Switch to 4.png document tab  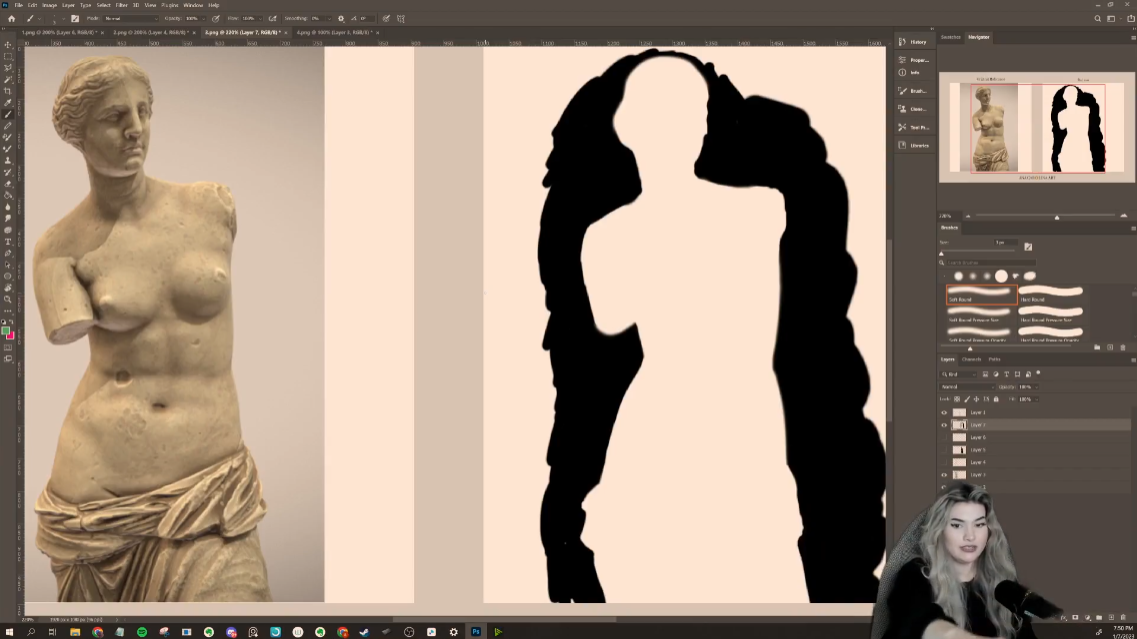(334, 33)
